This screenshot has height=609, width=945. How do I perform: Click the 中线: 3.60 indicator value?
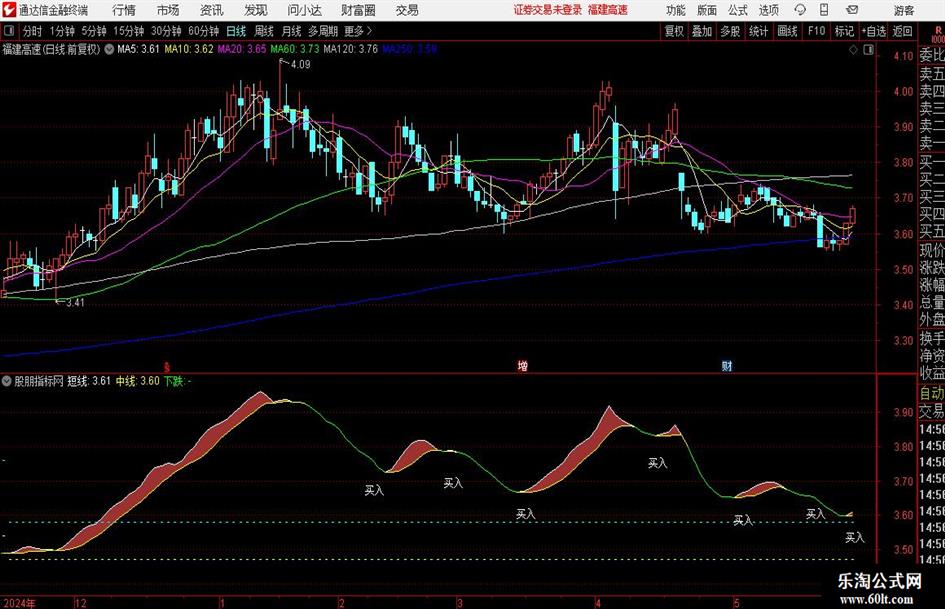pos(137,381)
